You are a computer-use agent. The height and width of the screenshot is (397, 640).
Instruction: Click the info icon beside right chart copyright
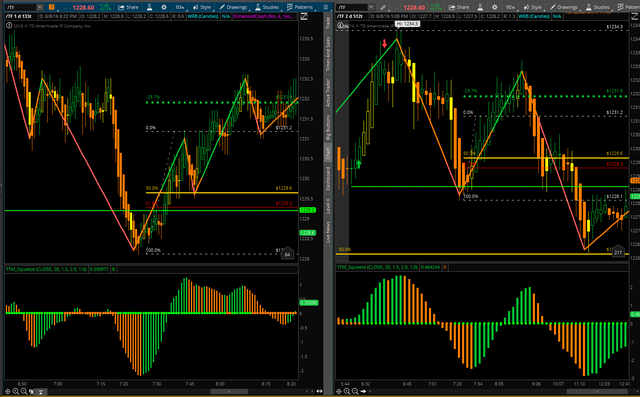point(340,26)
